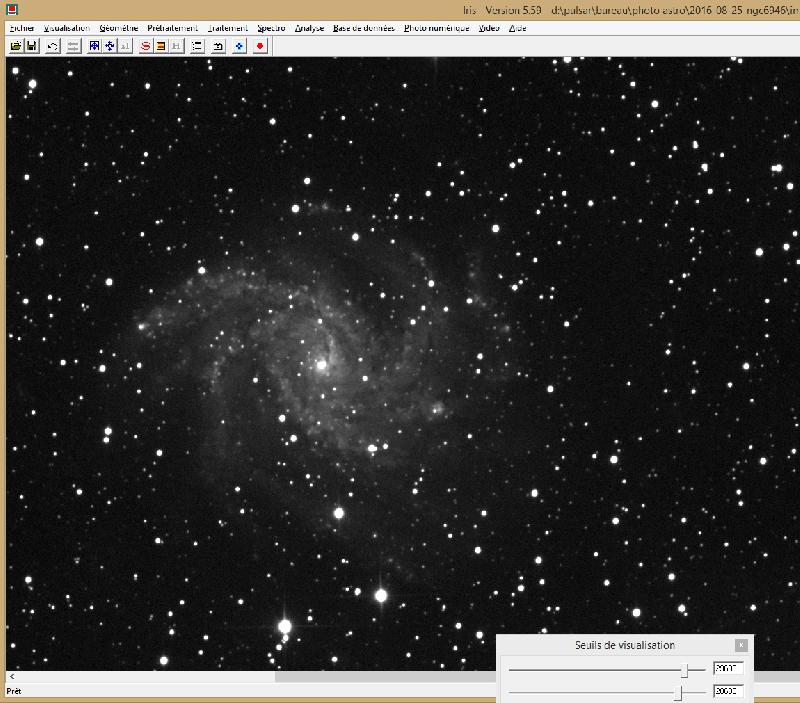Click the blue four-arrows pan icon

coord(110,46)
